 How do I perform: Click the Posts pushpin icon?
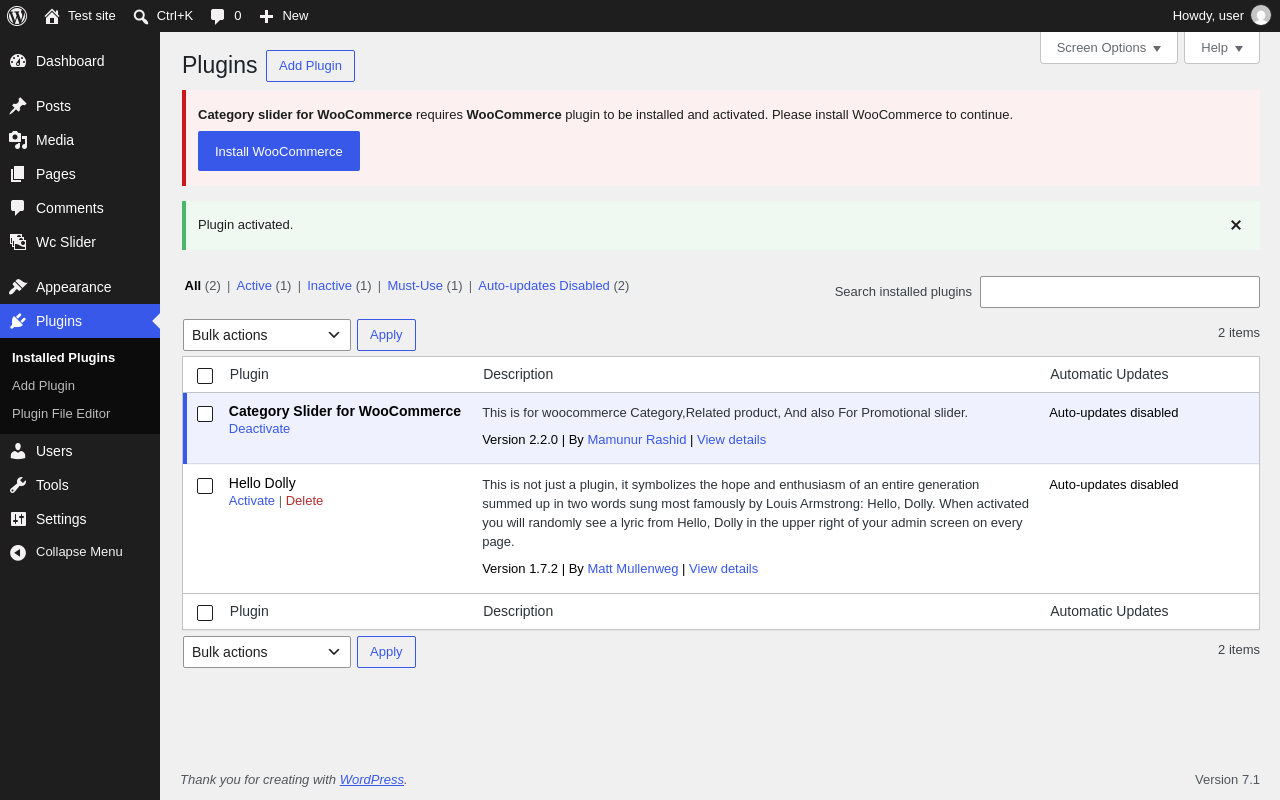18,106
